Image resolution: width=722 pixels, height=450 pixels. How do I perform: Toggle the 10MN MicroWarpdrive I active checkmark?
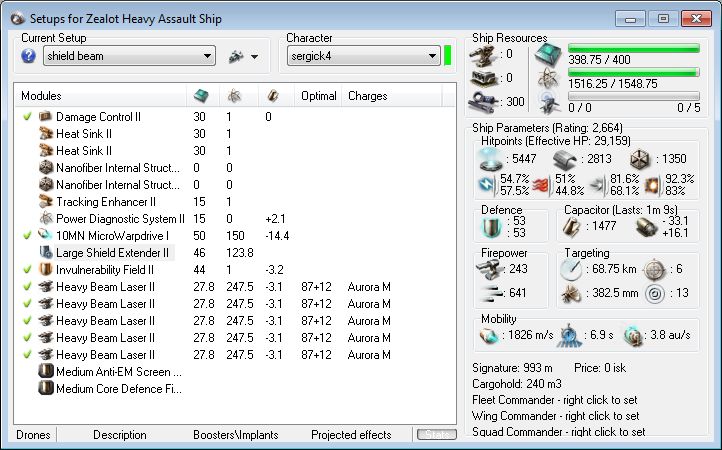click(x=27, y=235)
